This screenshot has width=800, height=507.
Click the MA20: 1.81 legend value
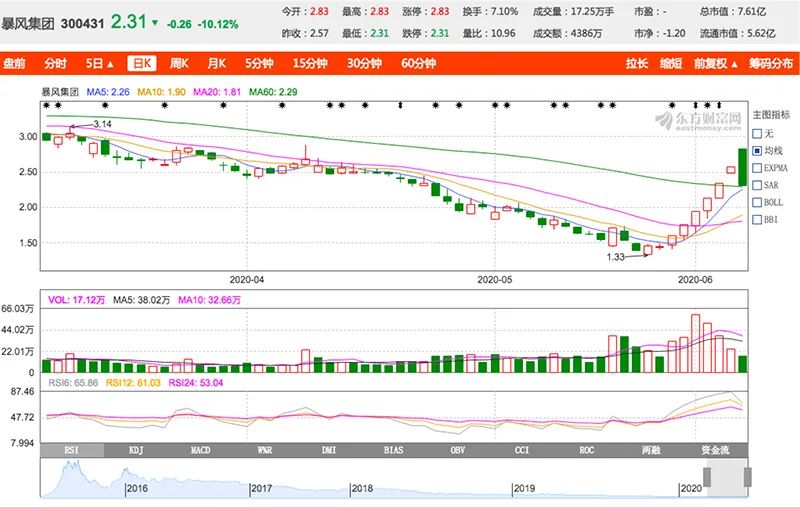[217, 92]
